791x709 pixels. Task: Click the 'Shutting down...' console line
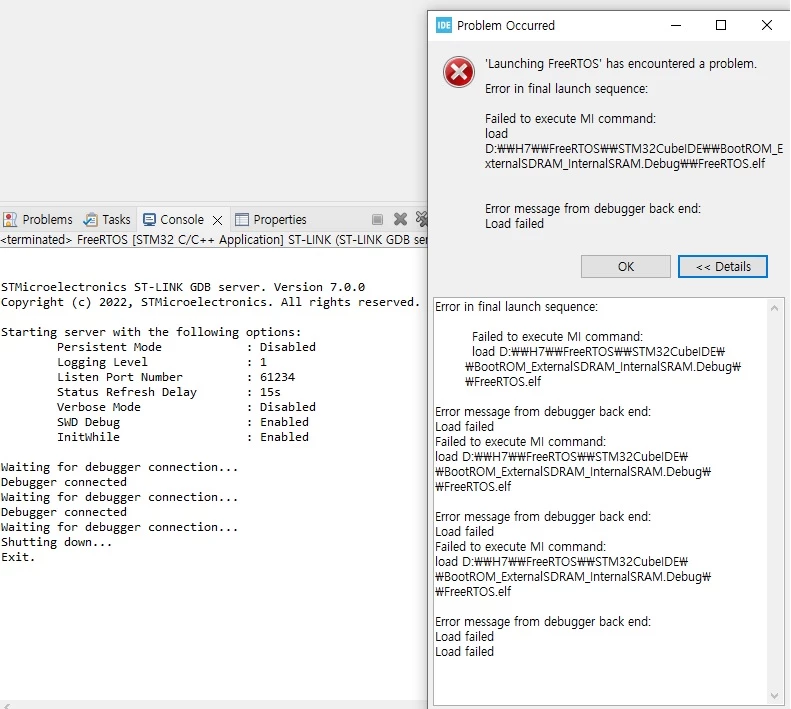pyautogui.click(x=56, y=542)
